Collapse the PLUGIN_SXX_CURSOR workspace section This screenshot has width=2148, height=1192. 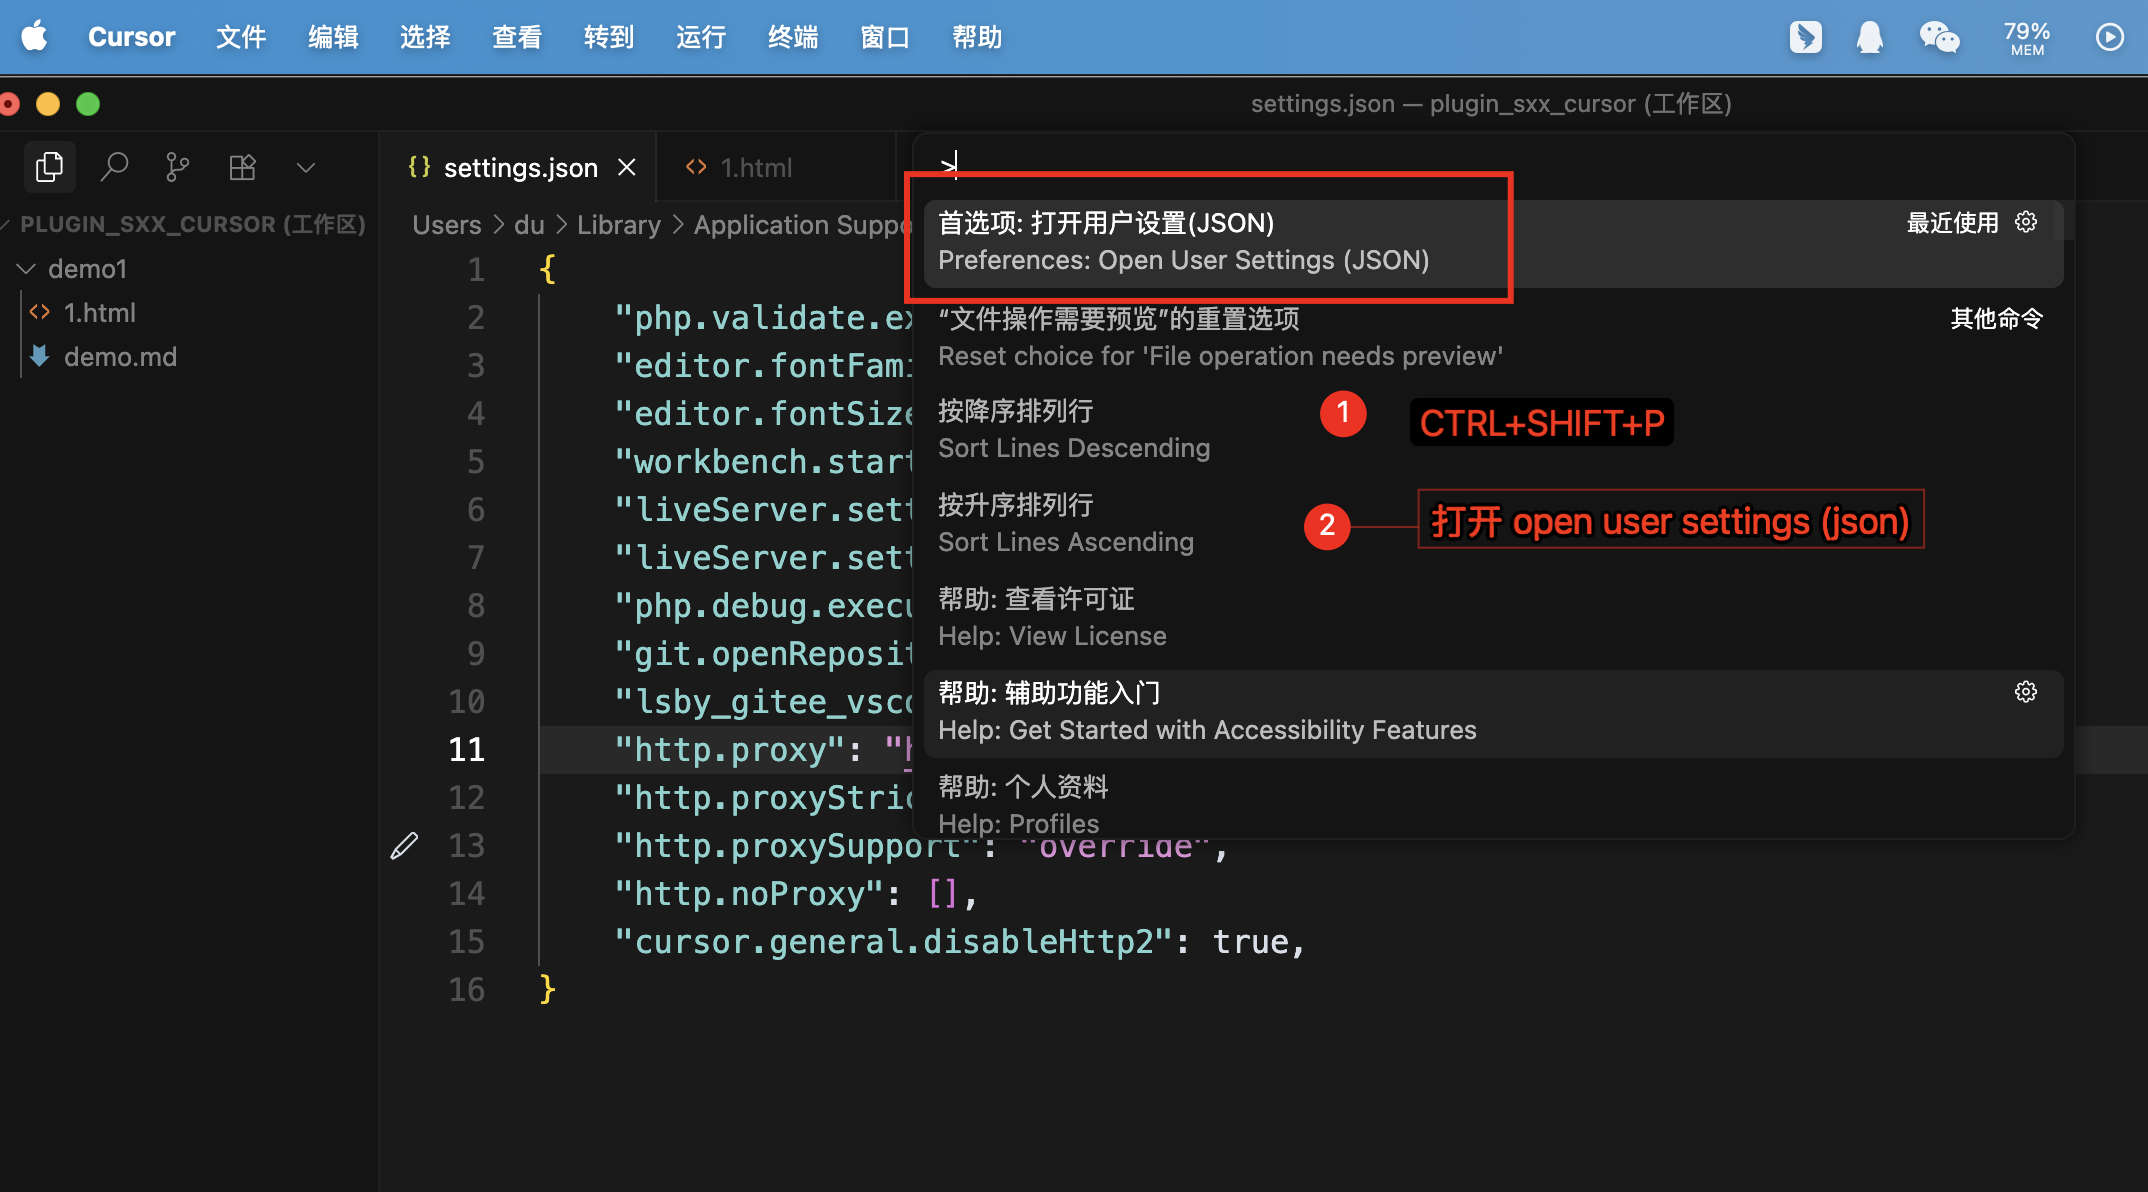192,224
